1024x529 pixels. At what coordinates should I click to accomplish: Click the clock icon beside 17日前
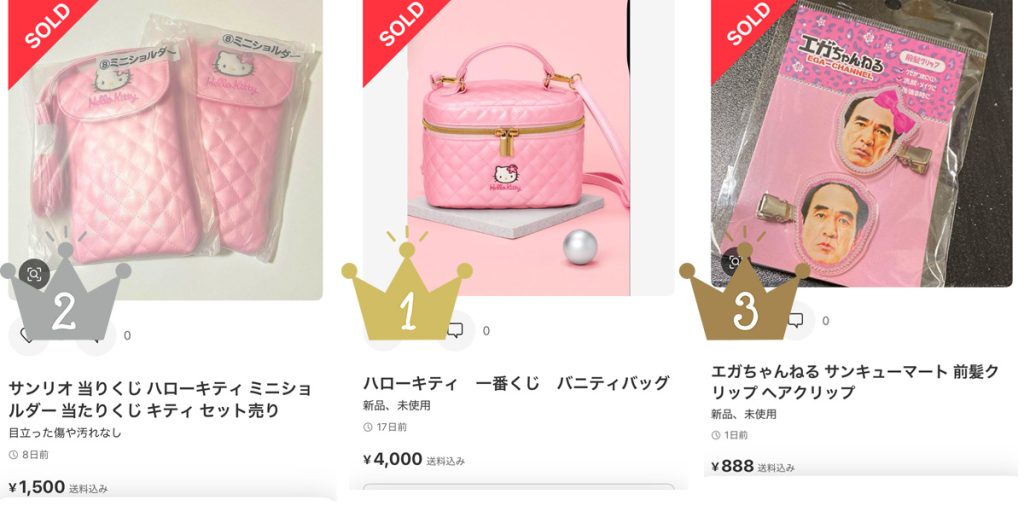click(x=368, y=427)
